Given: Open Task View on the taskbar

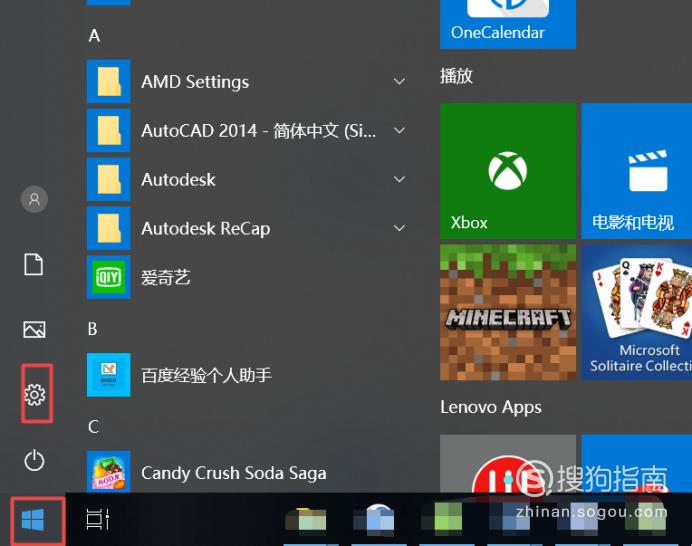Looking at the screenshot, I should (x=98, y=519).
